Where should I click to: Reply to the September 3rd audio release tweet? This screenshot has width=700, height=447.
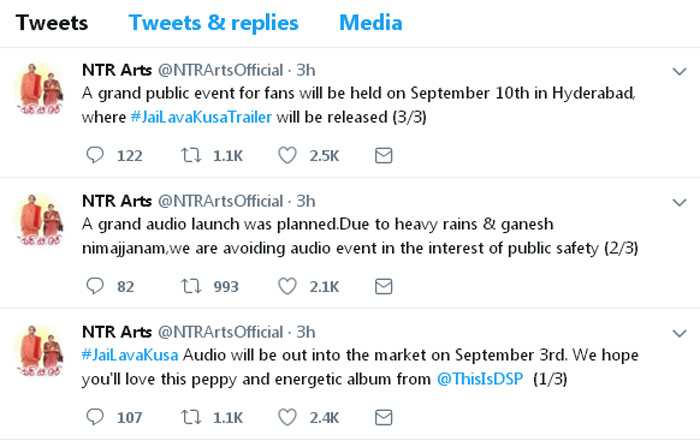point(96,417)
